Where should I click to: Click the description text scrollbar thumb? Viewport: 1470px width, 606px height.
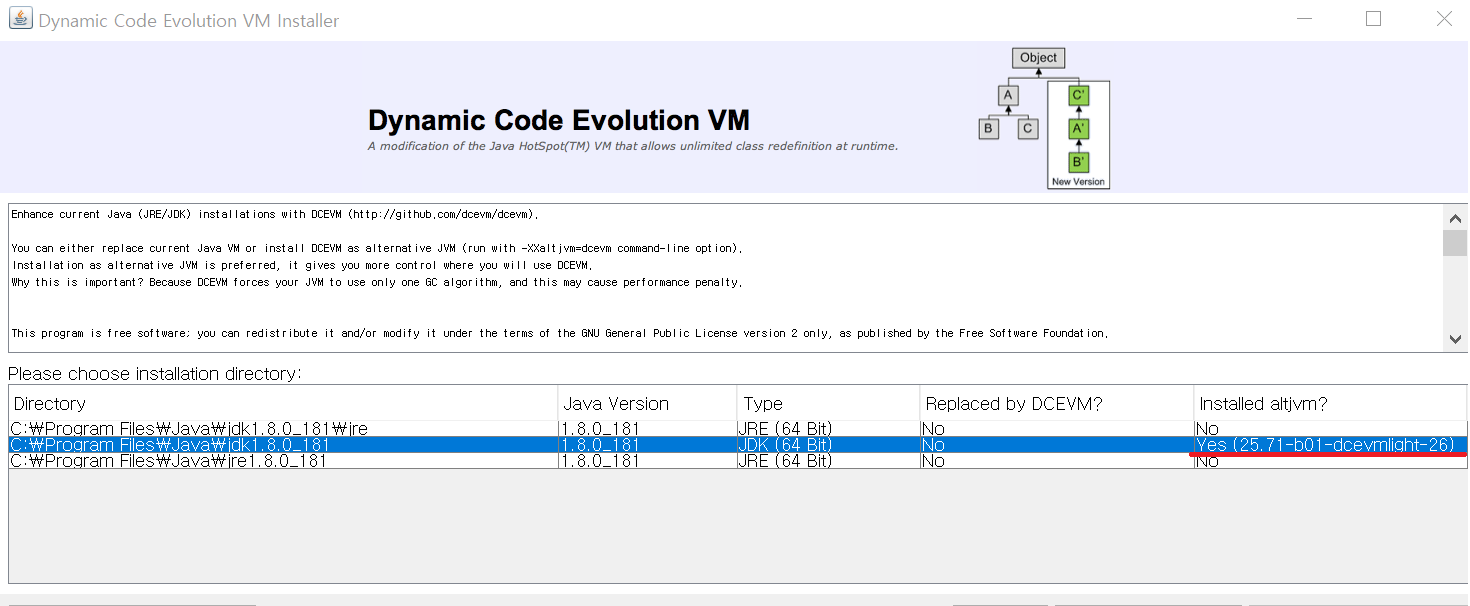[1455, 243]
